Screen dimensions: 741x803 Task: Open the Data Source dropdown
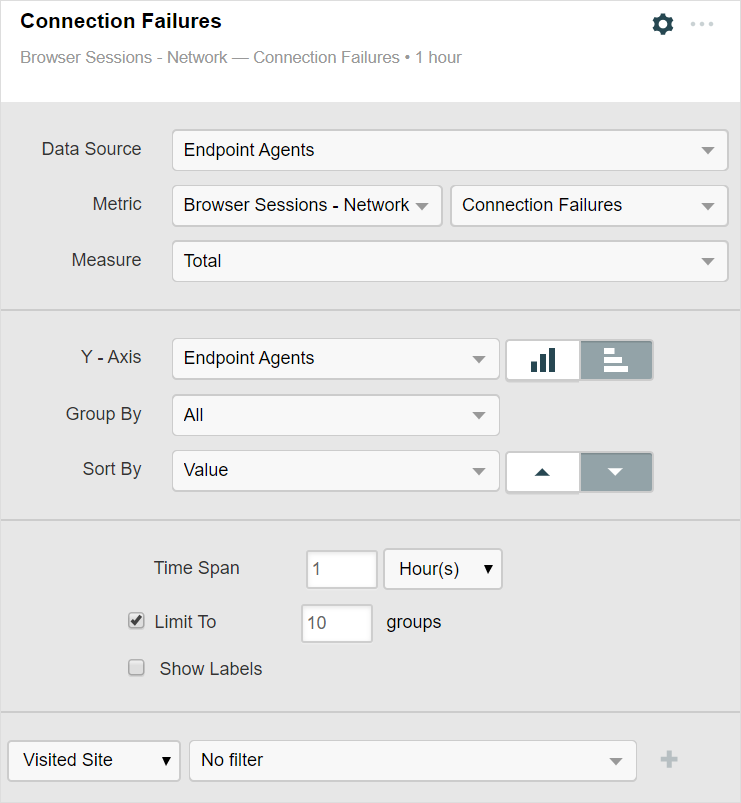coord(449,150)
